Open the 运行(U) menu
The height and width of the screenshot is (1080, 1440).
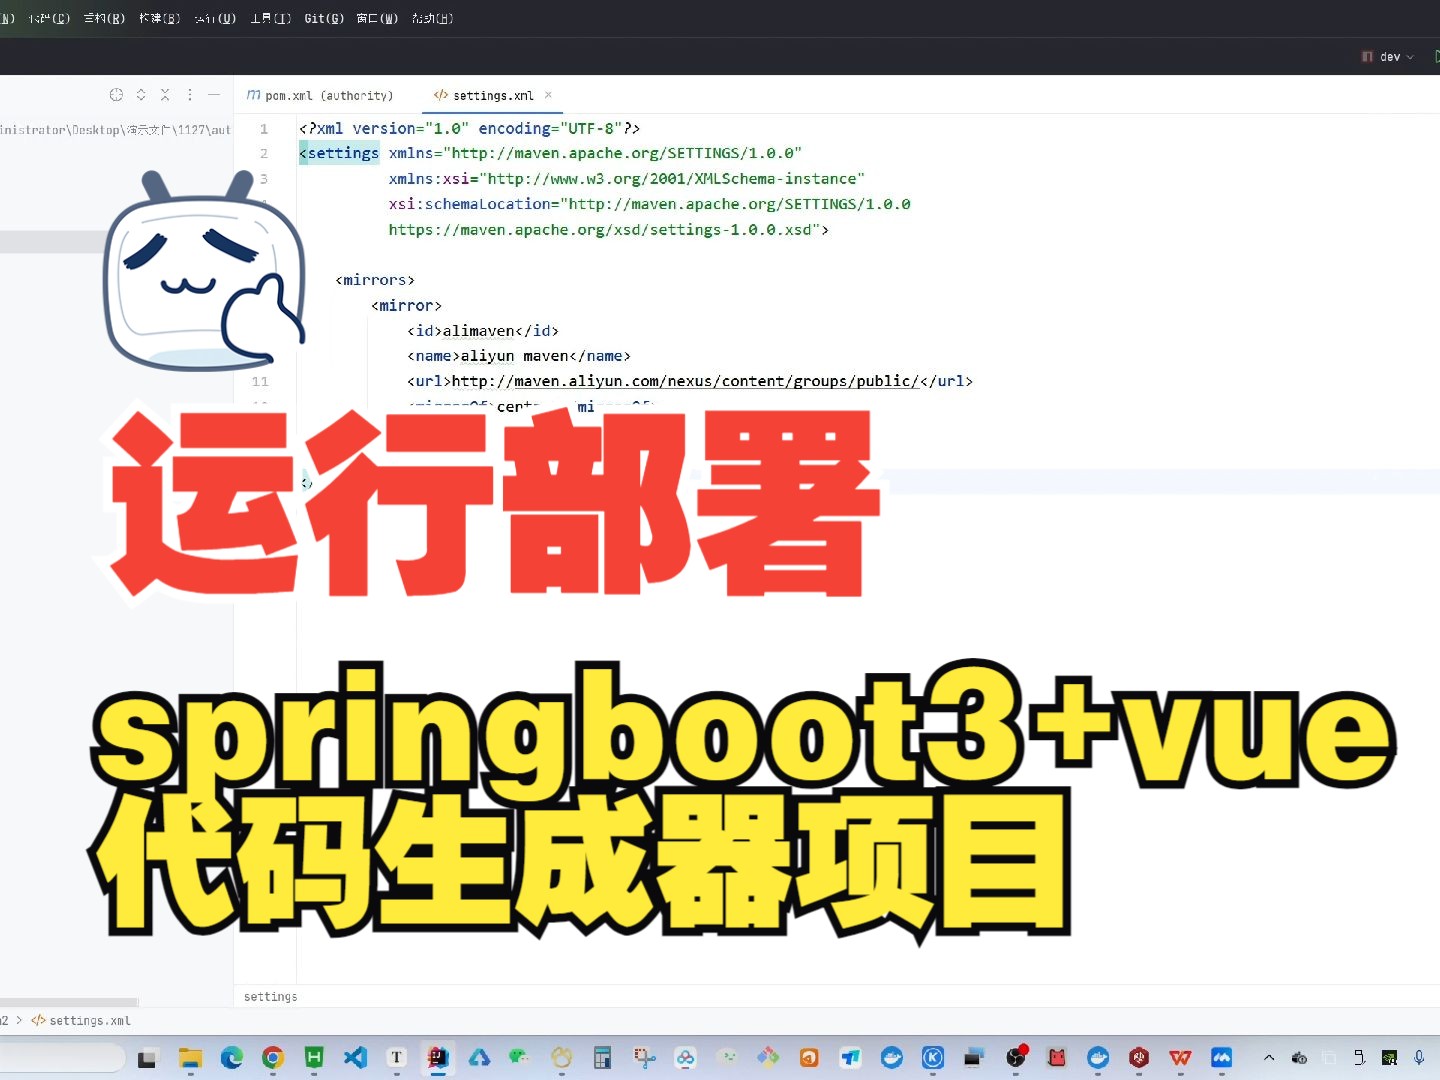coord(215,18)
